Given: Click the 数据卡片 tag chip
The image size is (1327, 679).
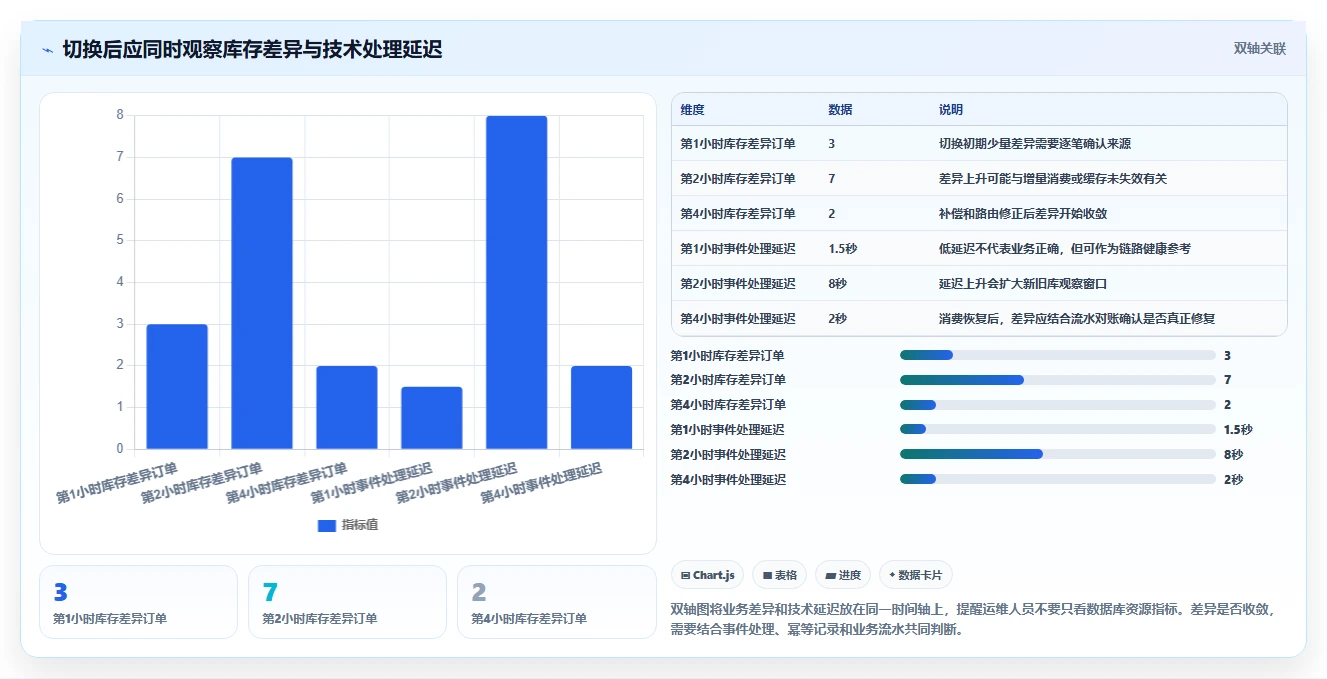Looking at the screenshot, I should pyautogui.click(x=915, y=575).
